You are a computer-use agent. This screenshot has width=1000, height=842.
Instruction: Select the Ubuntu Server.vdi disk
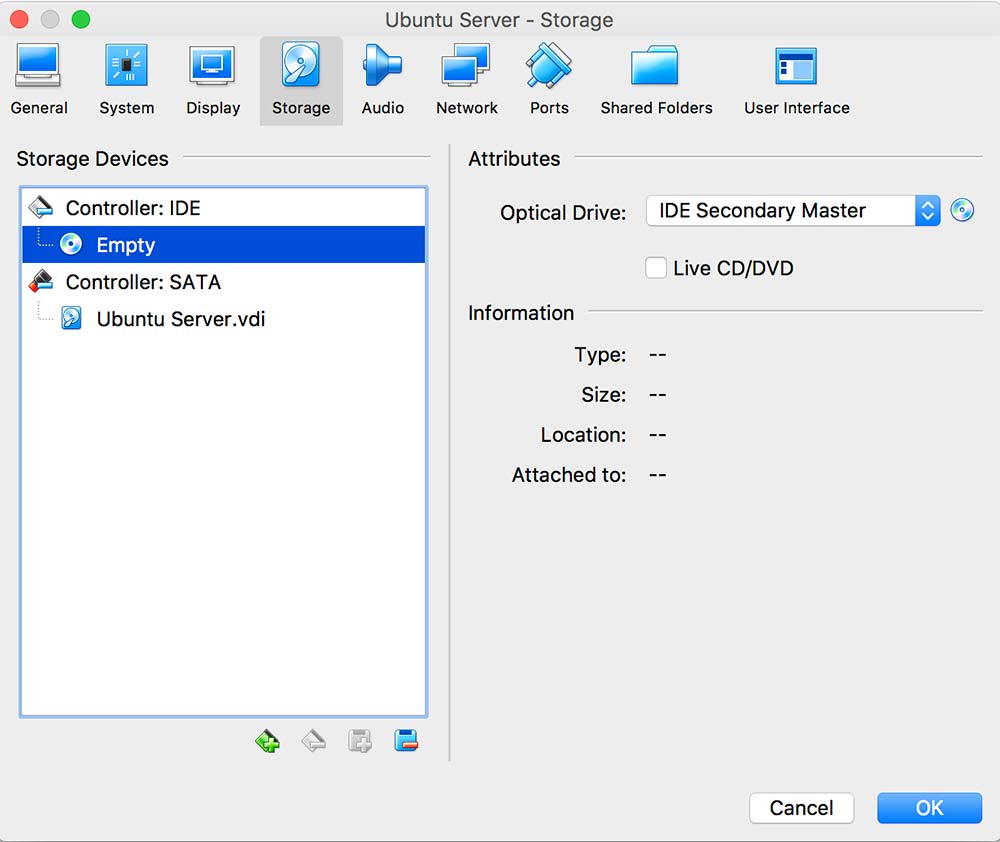180,319
